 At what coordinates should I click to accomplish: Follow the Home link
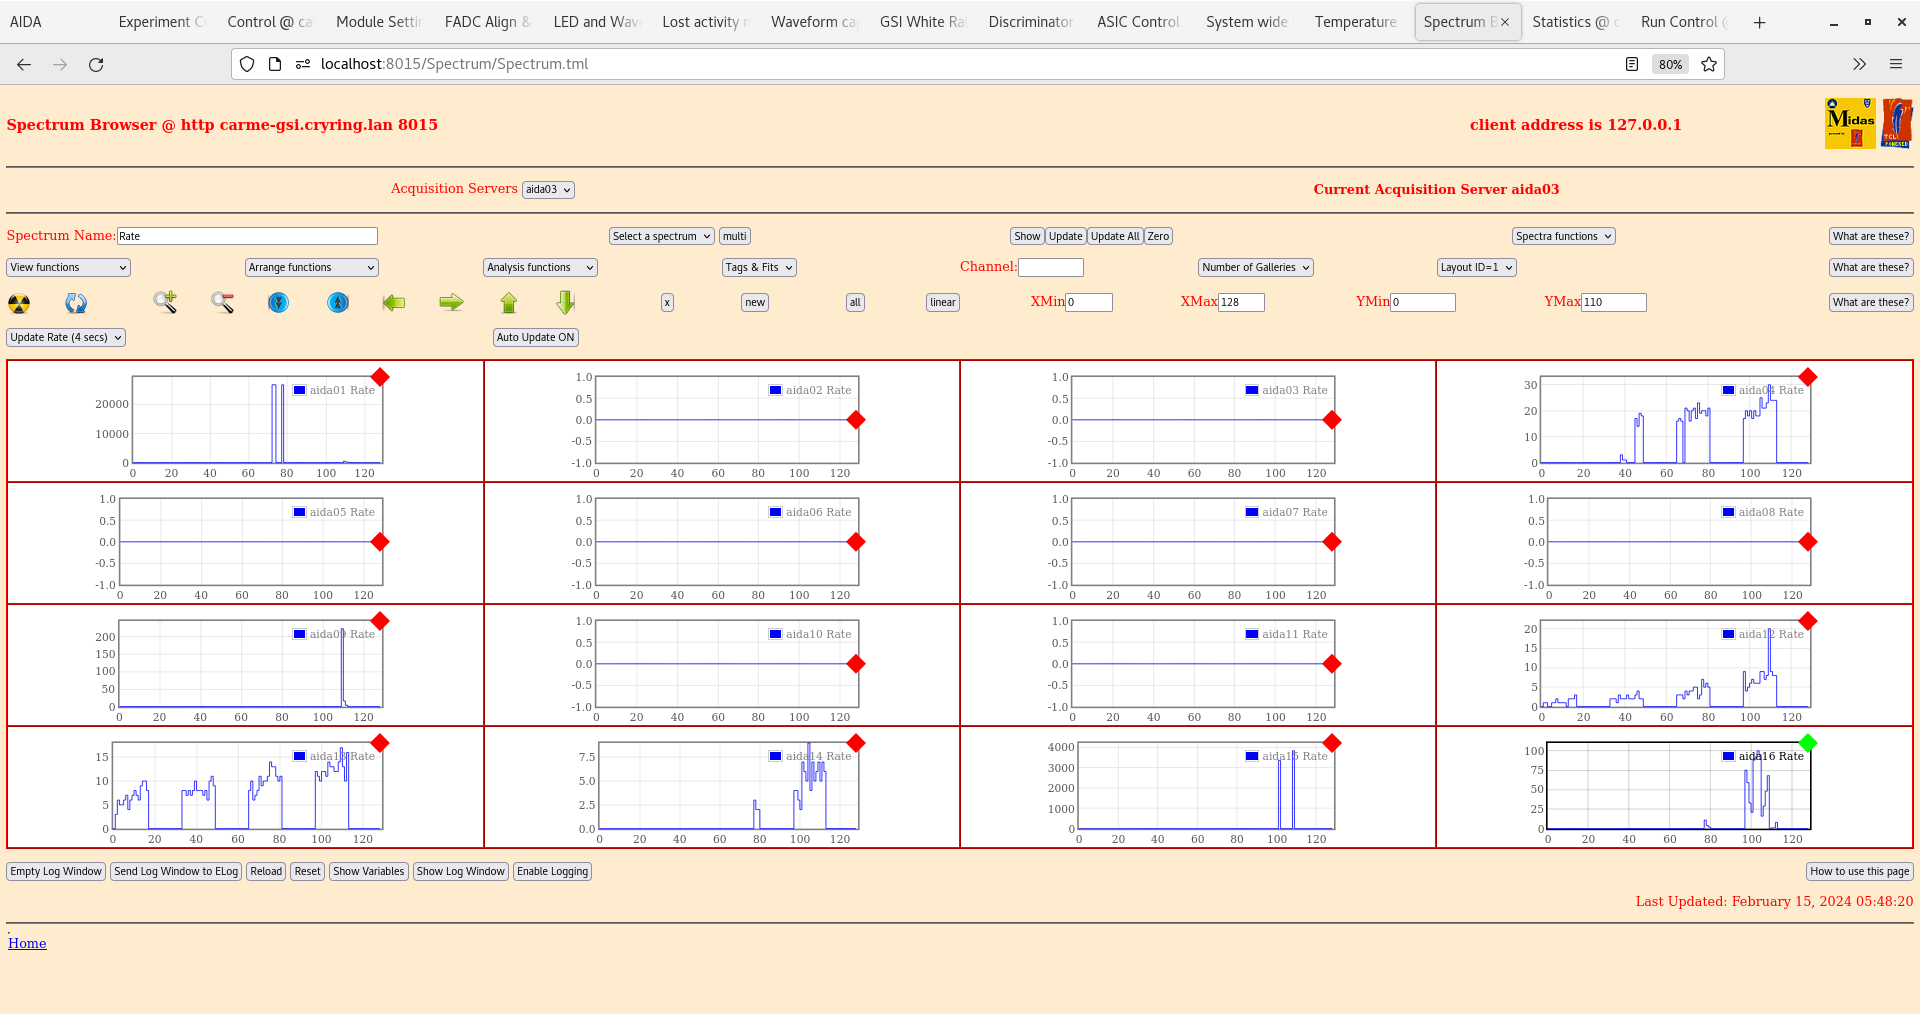pos(27,943)
